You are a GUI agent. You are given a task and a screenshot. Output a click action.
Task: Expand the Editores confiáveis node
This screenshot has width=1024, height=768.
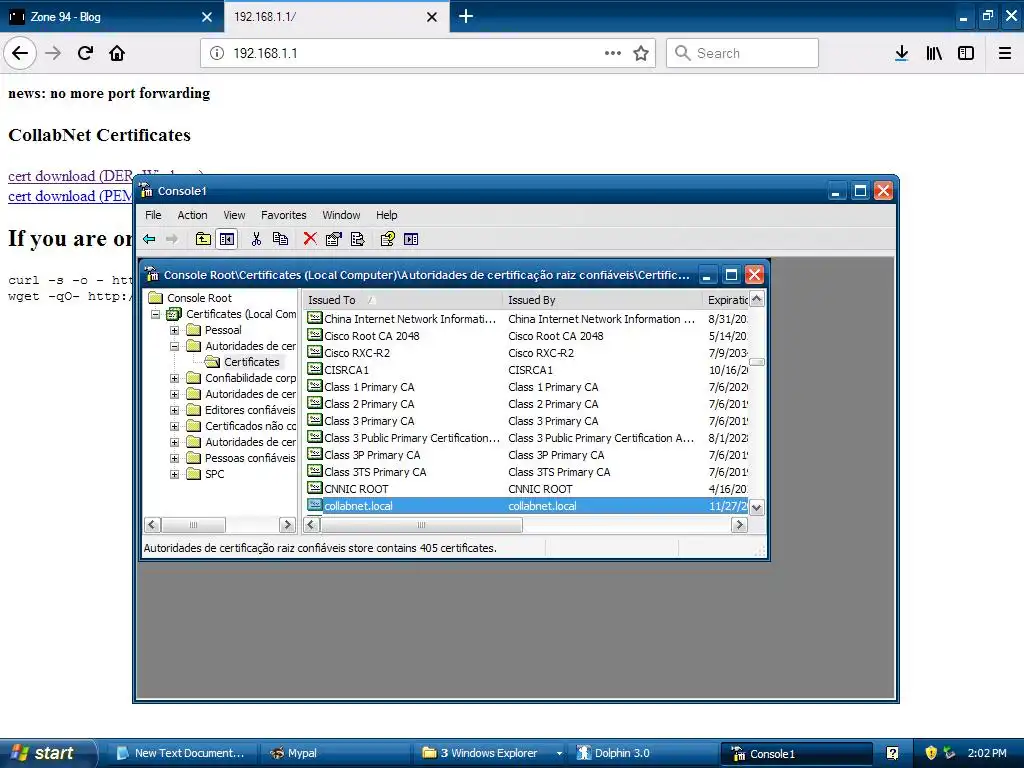tap(174, 410)
